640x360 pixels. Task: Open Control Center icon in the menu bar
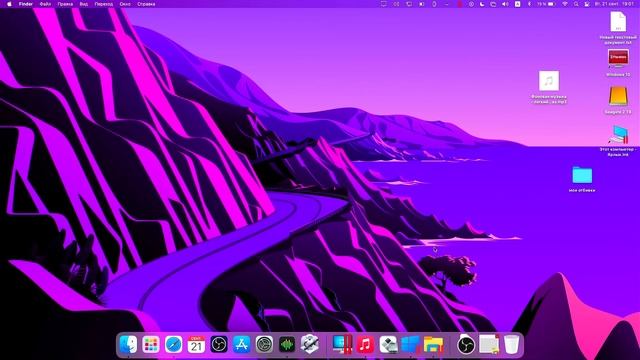click(587, 4)
